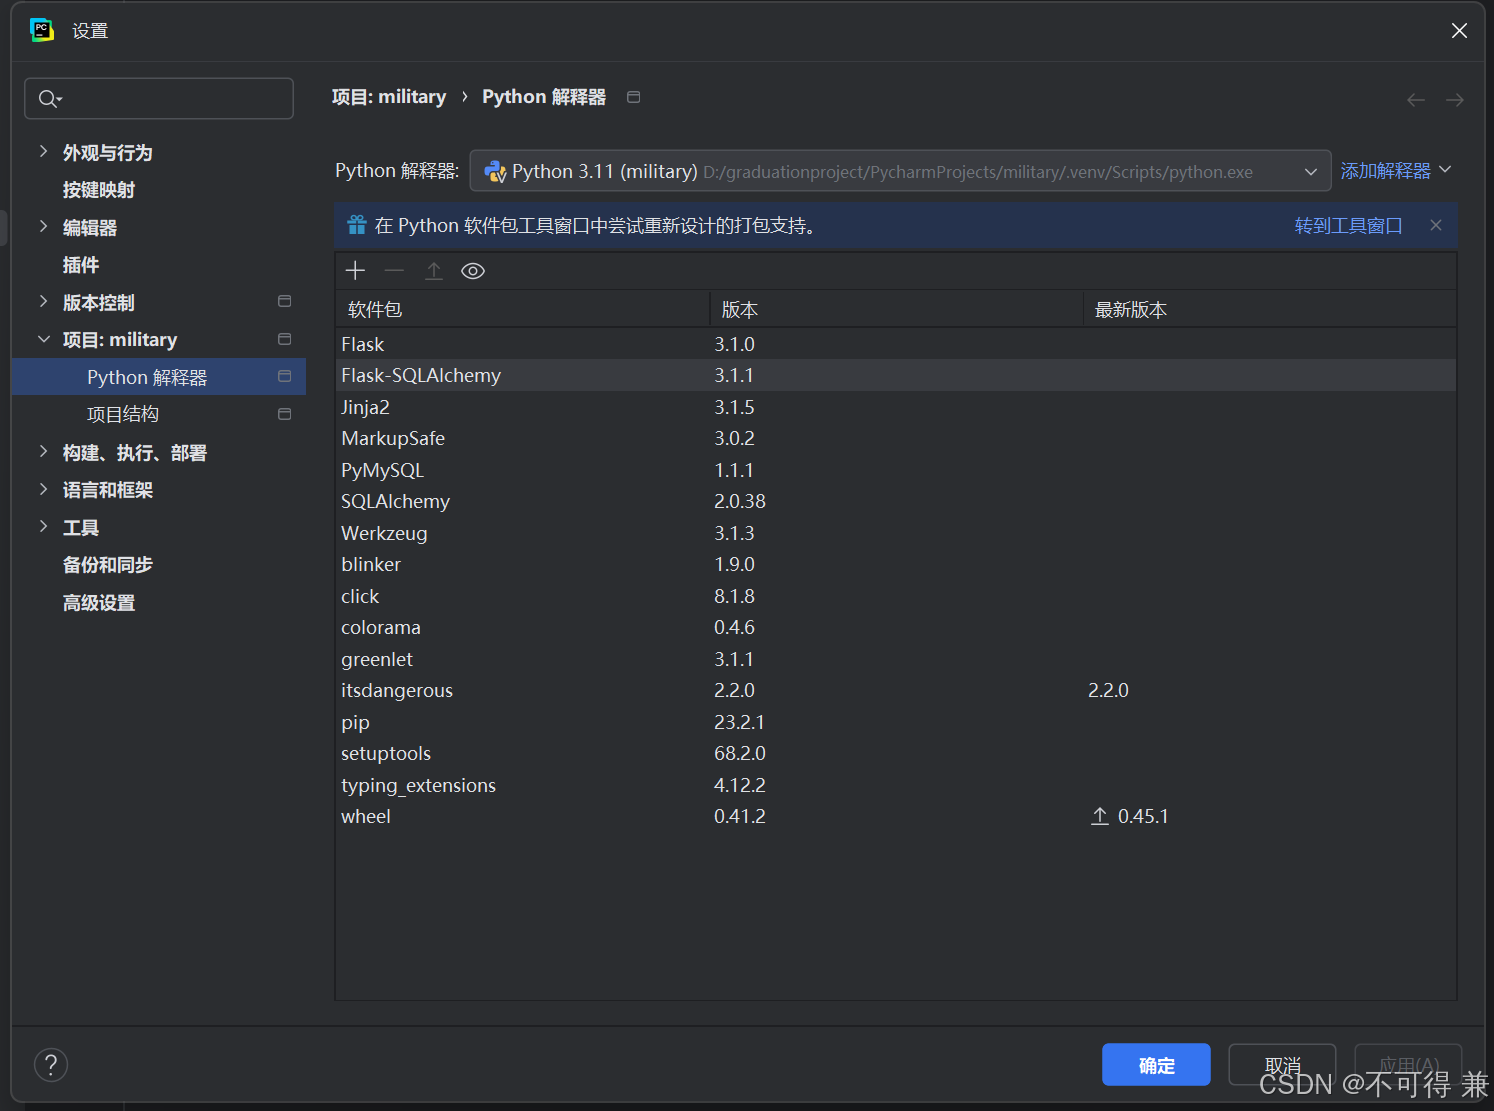Click the Python interpreter icon in the combo box

pyautogui.click(x=495, y=172)
